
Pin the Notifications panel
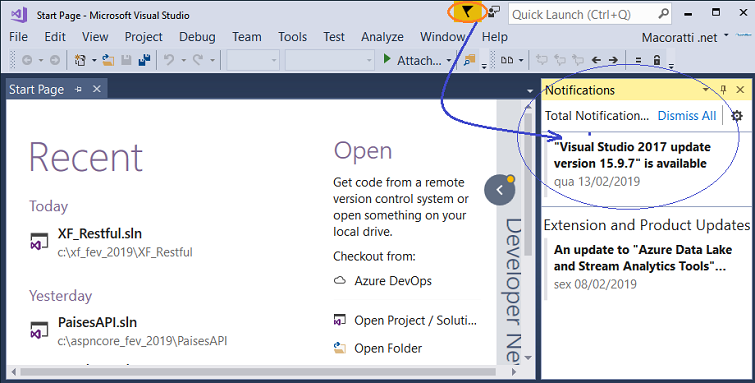(723, 90)
